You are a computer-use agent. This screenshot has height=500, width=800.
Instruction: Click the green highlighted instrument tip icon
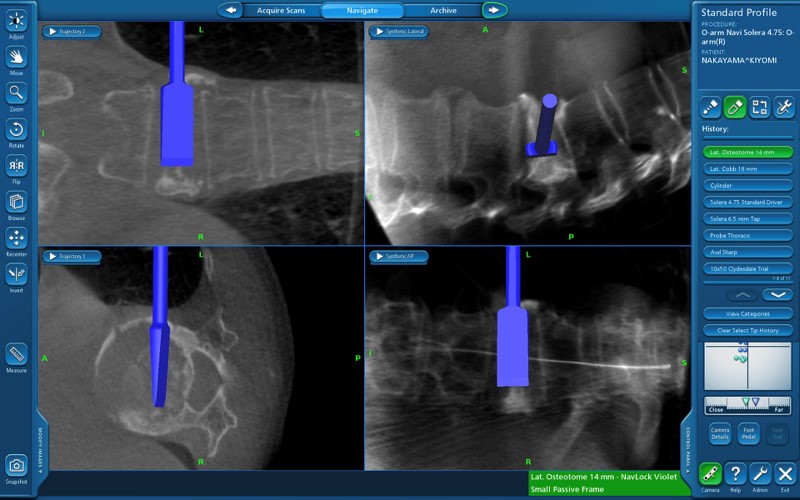pos(735,107)
